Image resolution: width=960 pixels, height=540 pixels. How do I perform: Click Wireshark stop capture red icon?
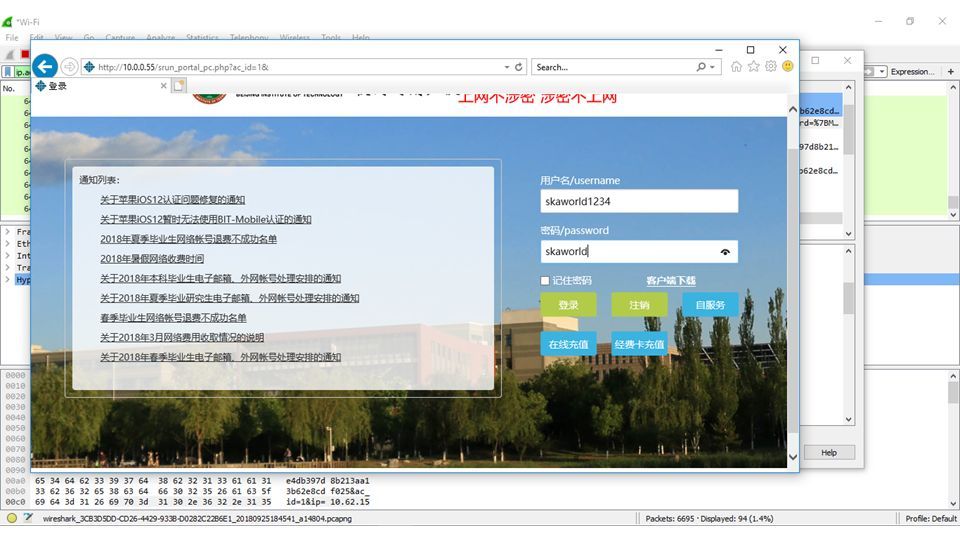pos(24,54)
